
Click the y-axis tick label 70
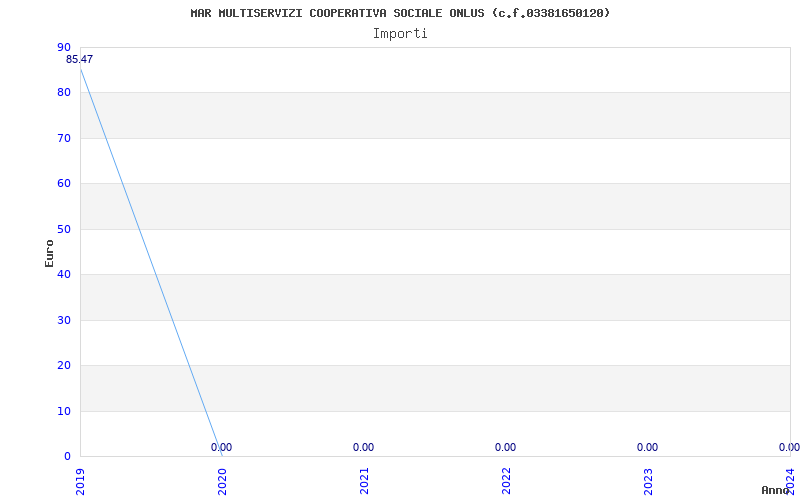64,138
